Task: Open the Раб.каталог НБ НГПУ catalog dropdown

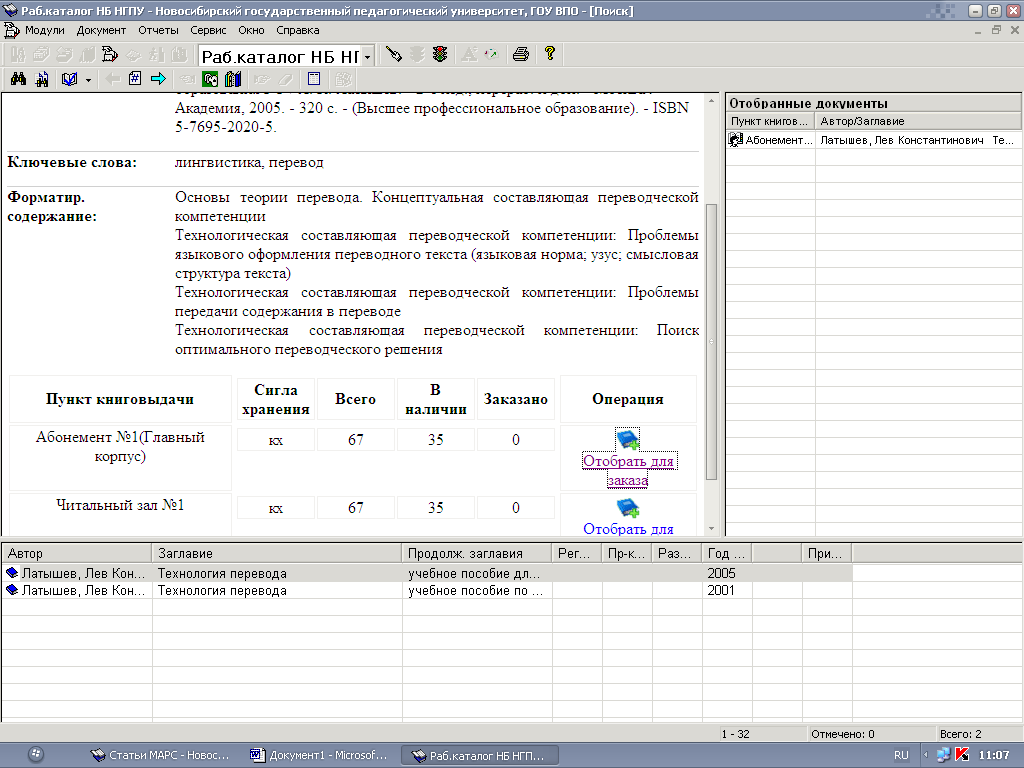Action: point(368,57)
